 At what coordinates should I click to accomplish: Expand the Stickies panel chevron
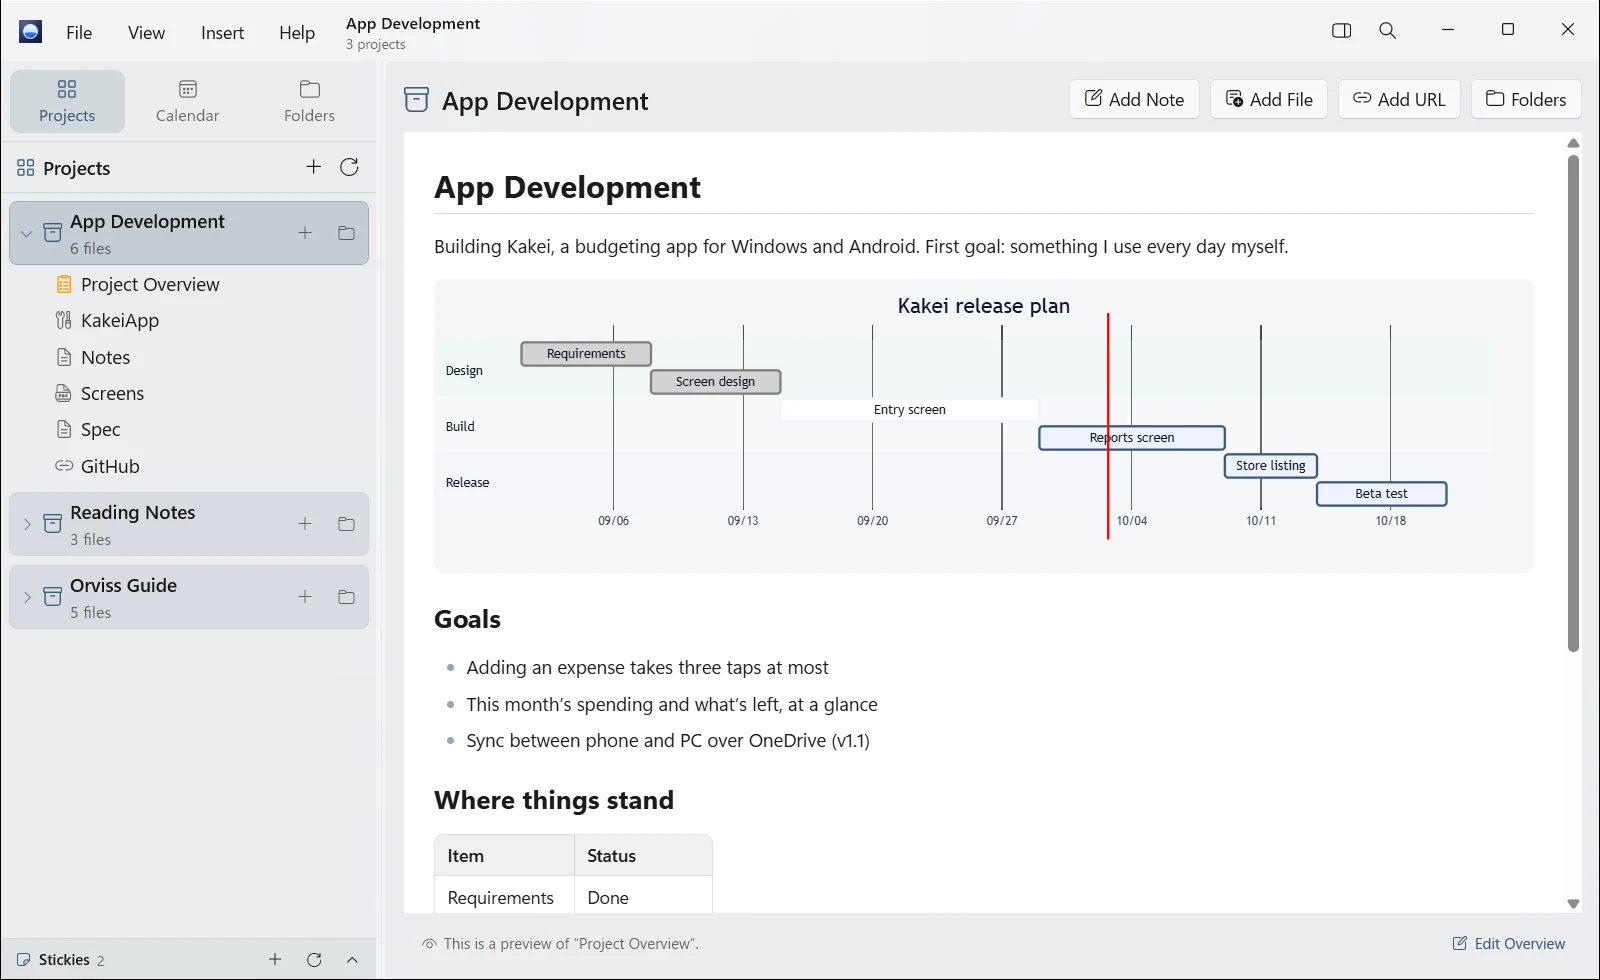point(352,960)
